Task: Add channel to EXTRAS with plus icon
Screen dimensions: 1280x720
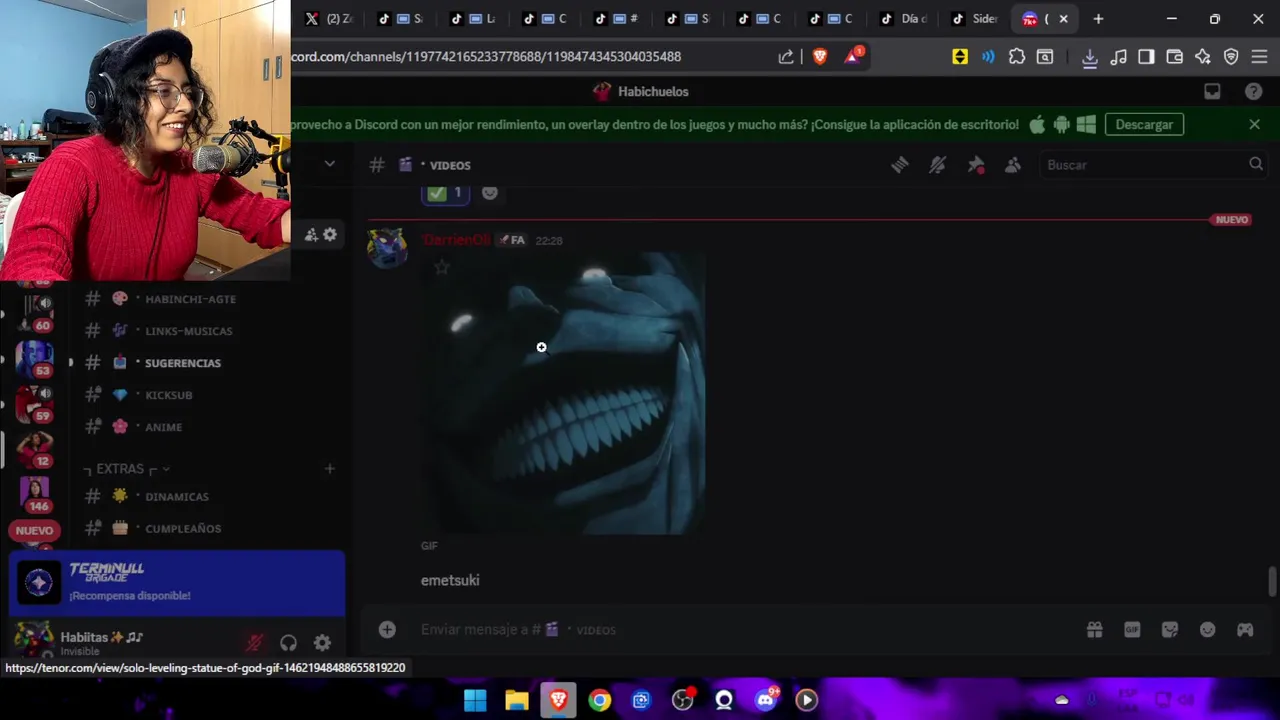Action: [329, 468]
